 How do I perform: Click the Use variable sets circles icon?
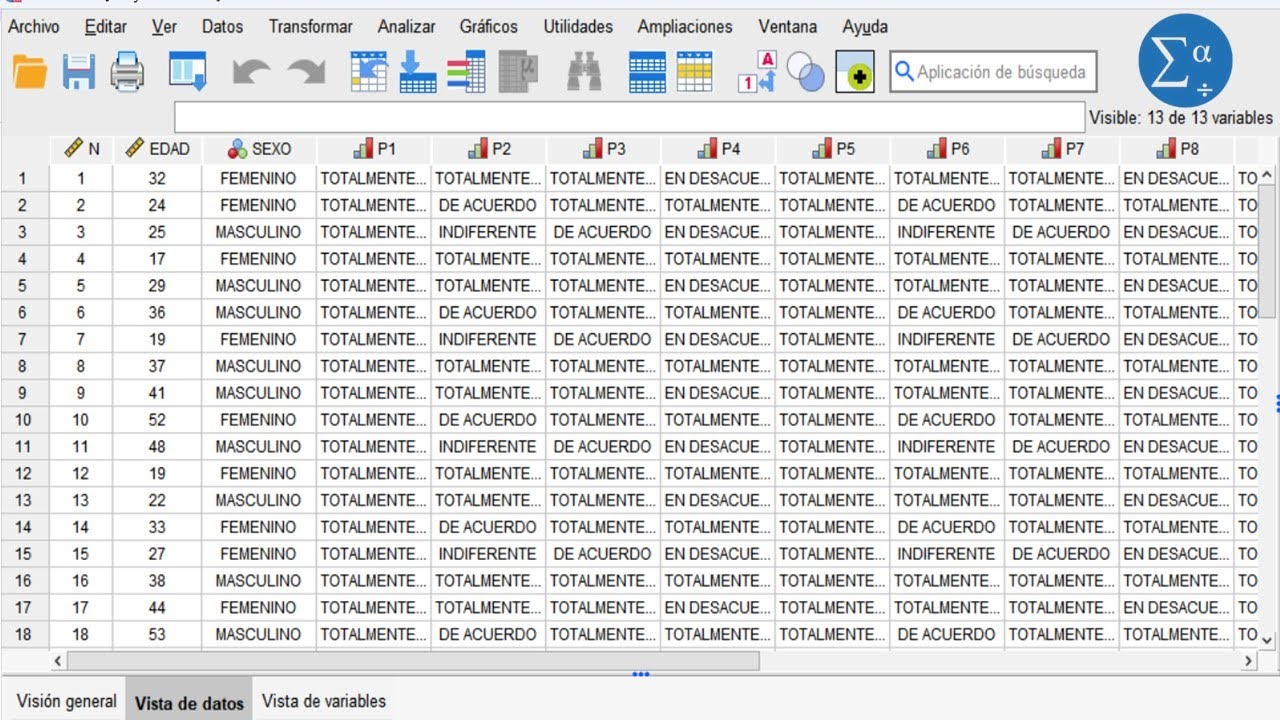(x=805, y=72)
